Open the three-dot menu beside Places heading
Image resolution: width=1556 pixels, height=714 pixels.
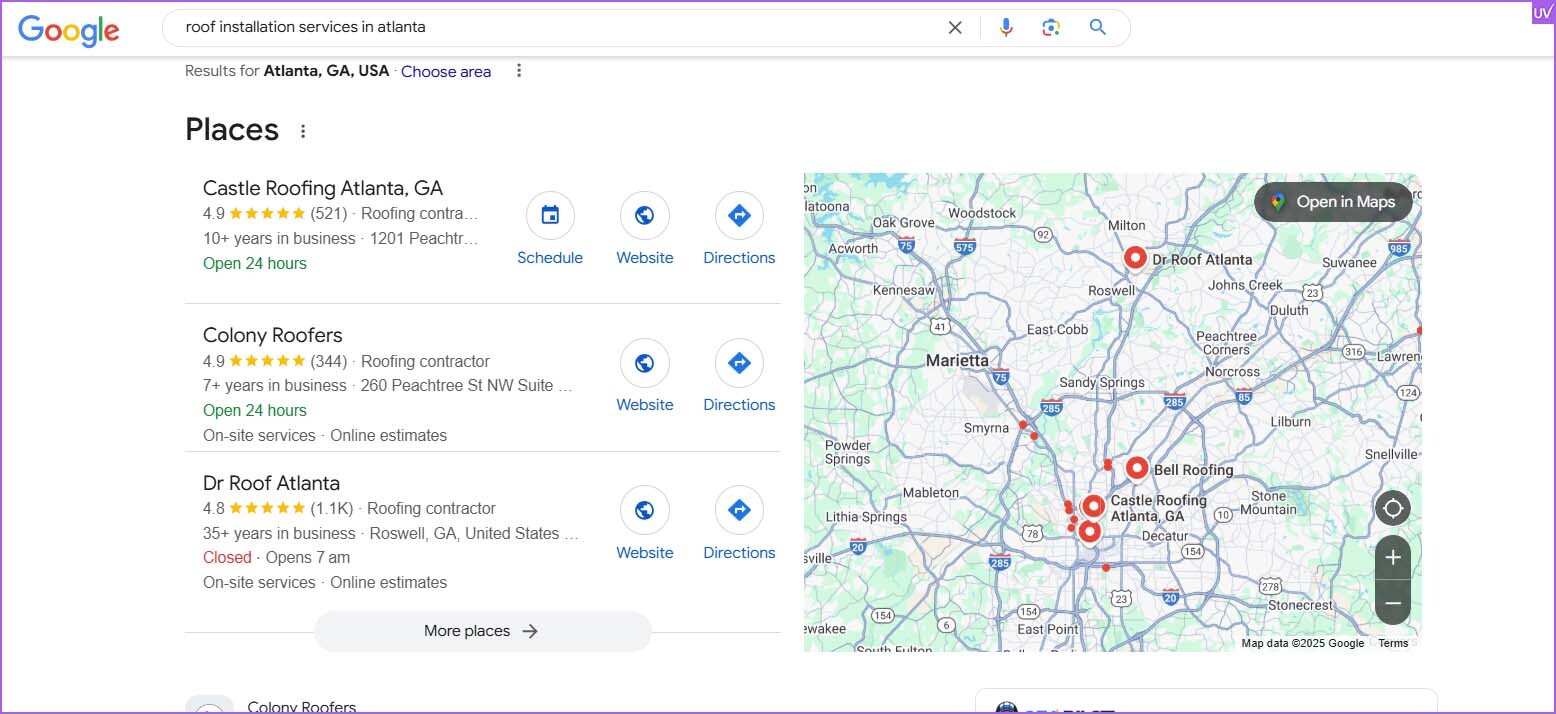click(303, 131)
